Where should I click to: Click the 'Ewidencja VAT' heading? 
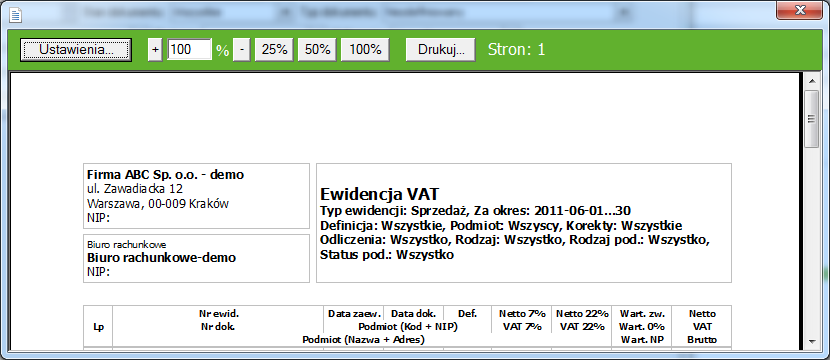point(380,193)
